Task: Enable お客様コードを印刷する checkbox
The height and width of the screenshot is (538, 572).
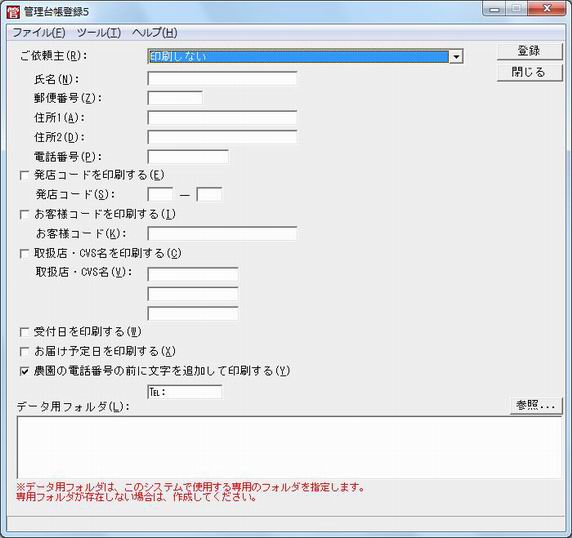Action: coord(24,214)
